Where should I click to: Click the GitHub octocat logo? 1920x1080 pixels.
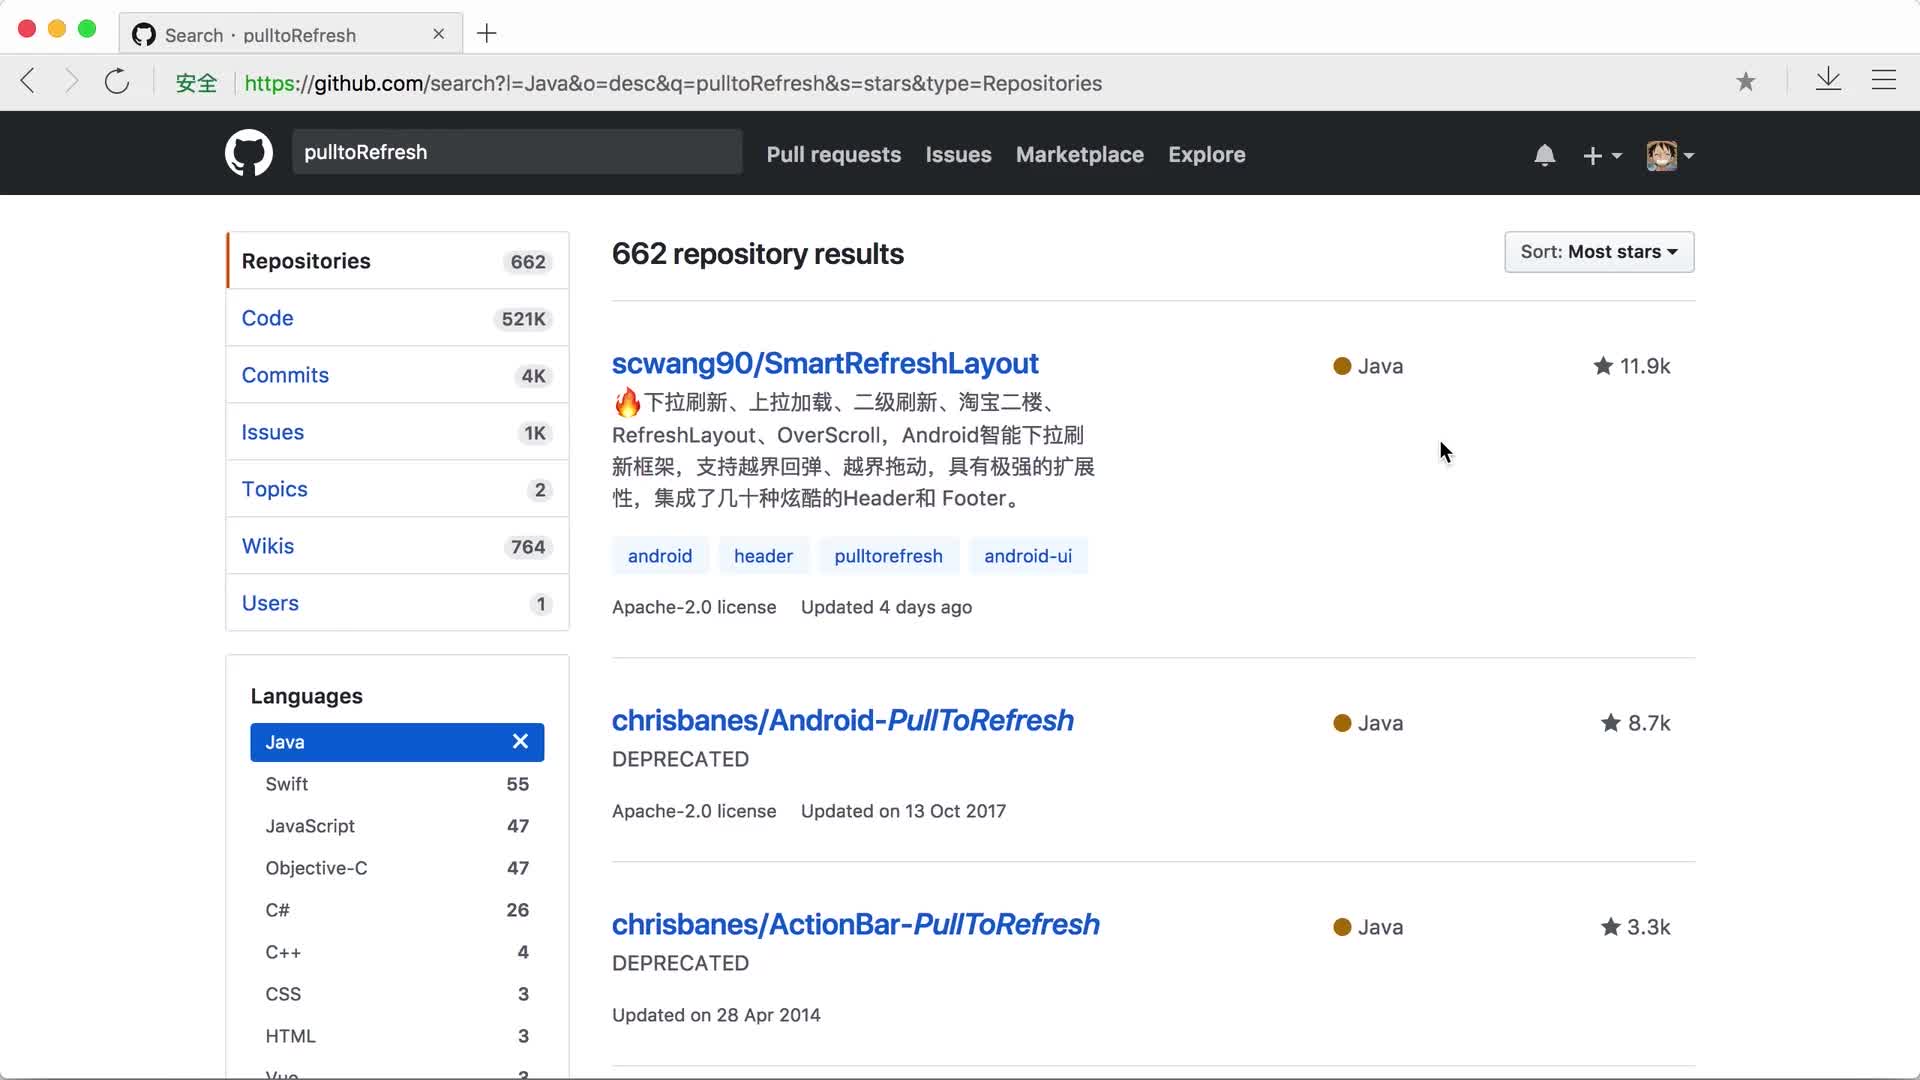tap(248, 153)
